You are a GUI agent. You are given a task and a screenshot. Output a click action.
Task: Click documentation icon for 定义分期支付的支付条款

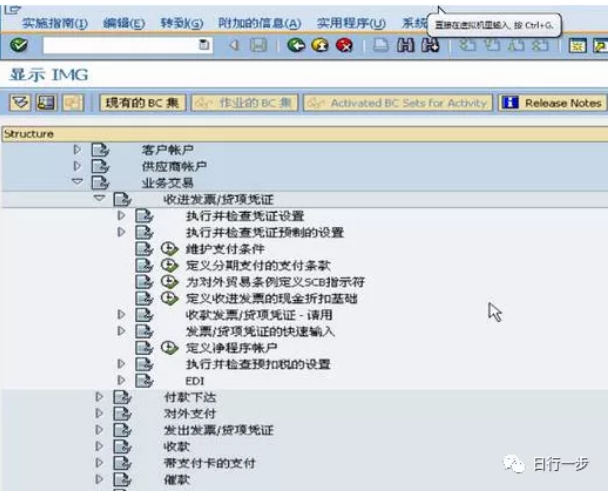pyautogui.click(x=144, y=265)
